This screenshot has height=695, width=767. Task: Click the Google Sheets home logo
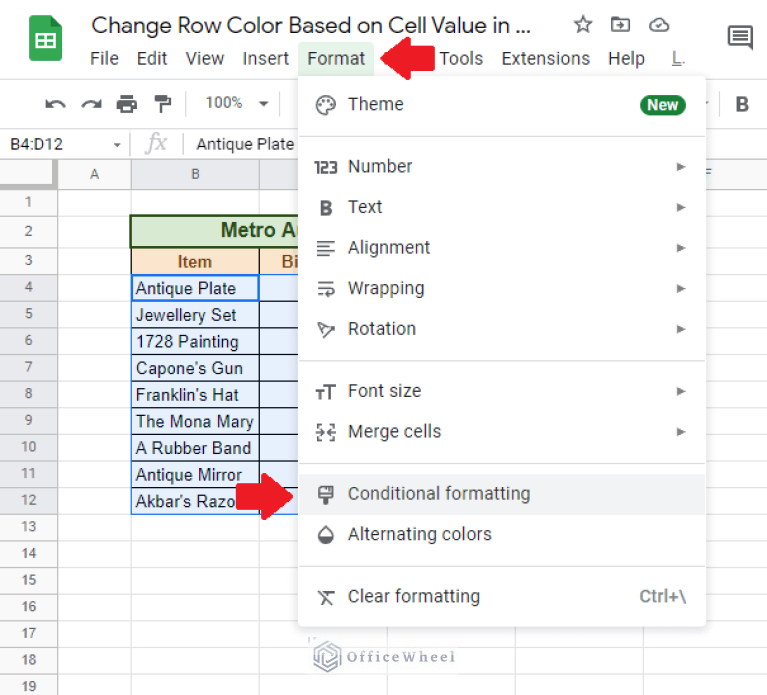coord(45,40)
